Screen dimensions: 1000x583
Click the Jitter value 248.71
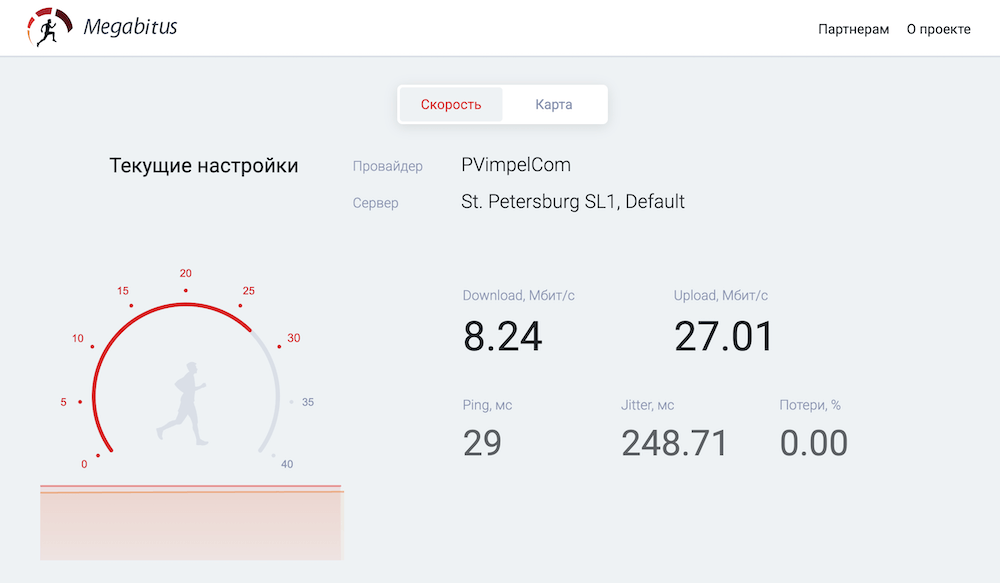pyautogui.click(x=674, y=443)
